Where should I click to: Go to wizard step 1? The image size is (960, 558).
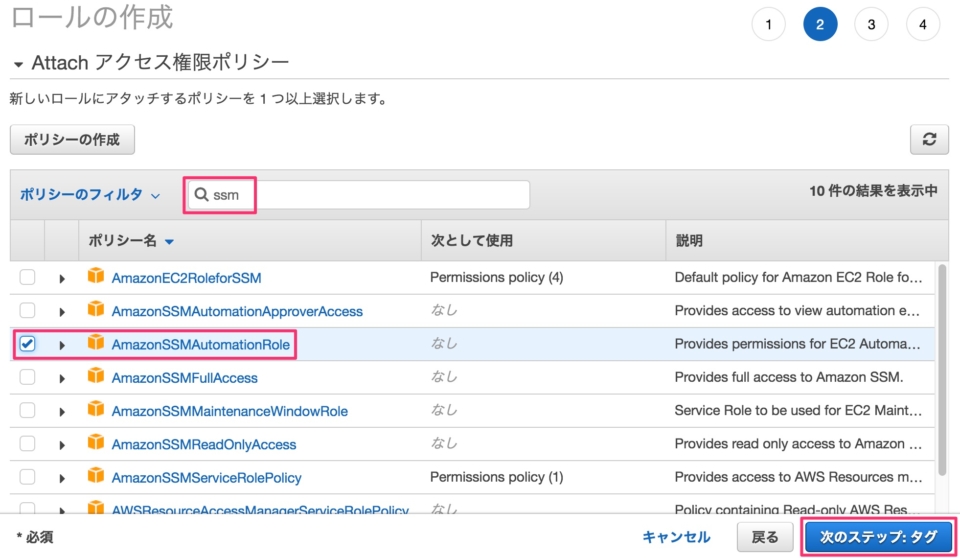[x=768, y=25]
